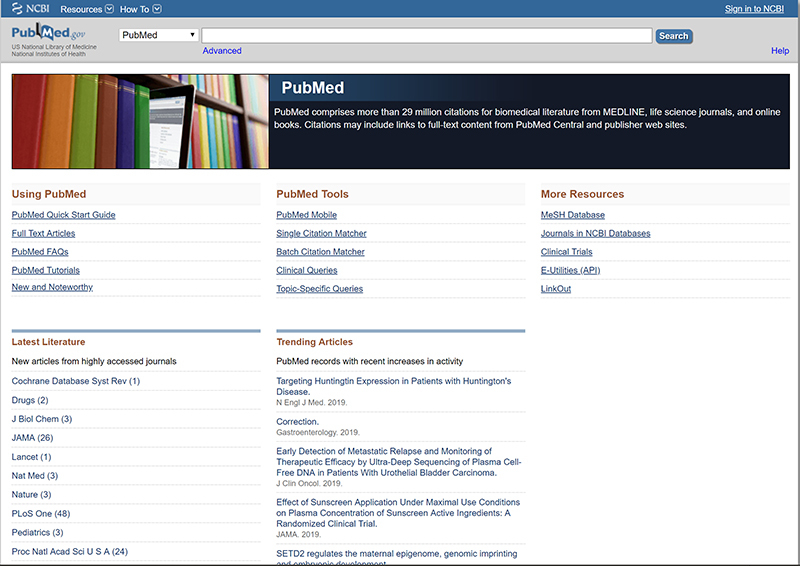Open Effect of Sunscreen Application article
Image resolution: width=800 pixels, height=566 pixels.
tap(398, 513)
